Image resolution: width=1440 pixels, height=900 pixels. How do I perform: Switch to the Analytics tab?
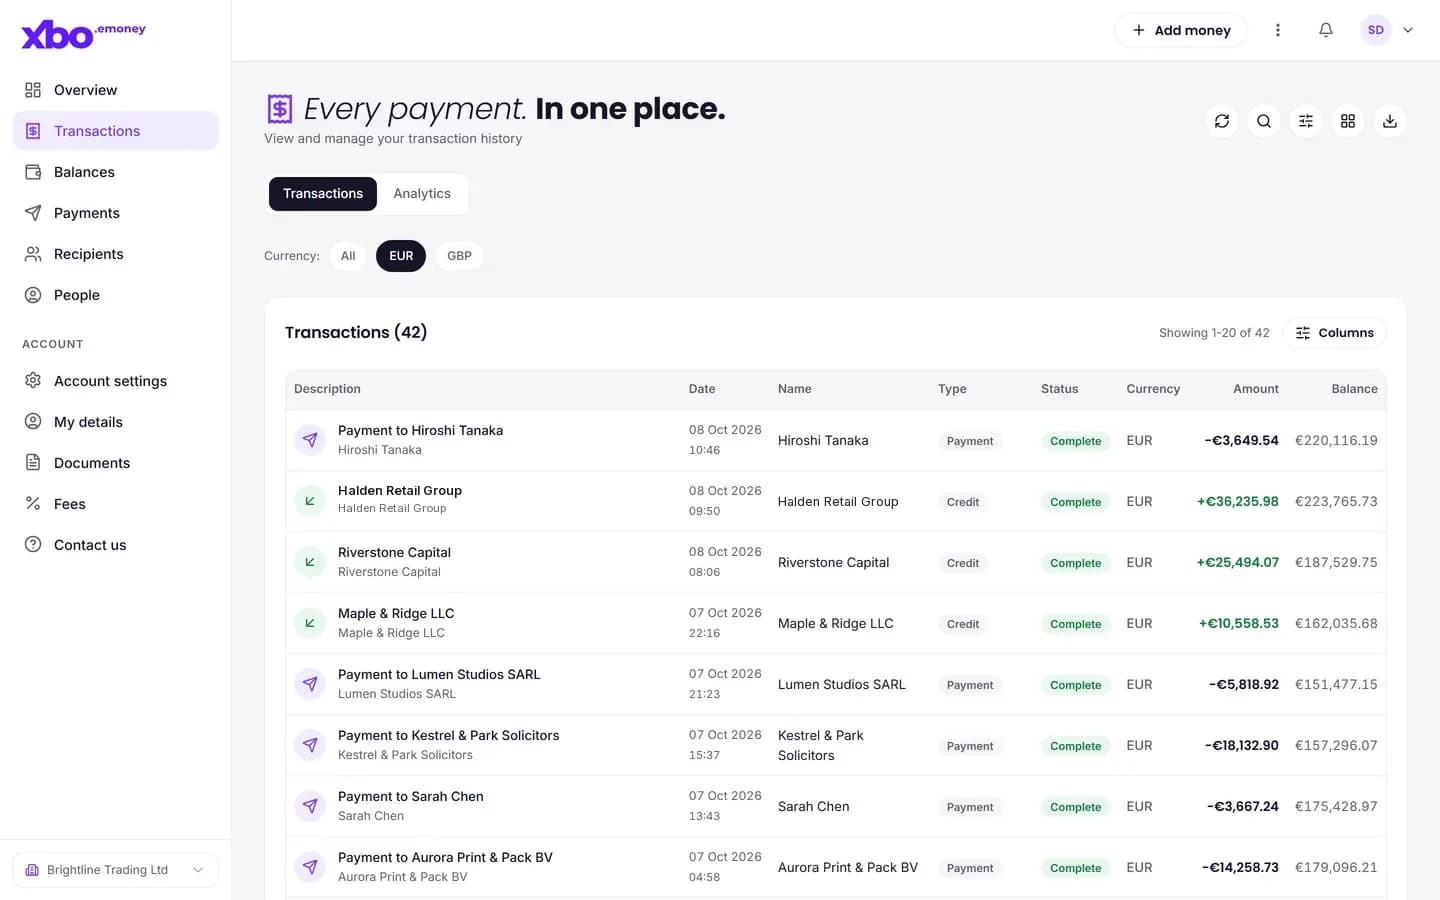[422, 194]
